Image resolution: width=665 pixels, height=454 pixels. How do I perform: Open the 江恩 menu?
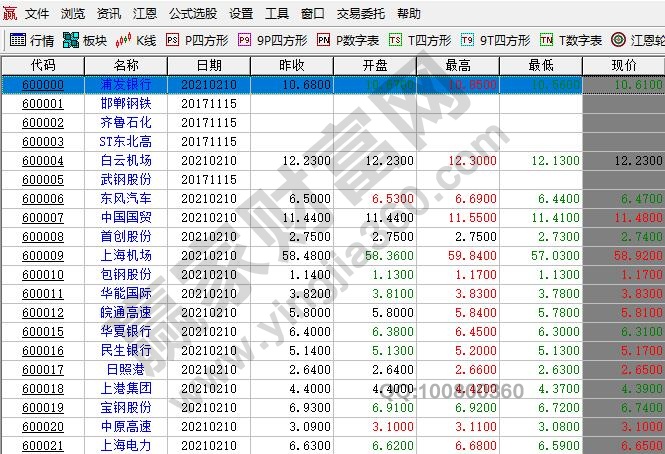(144, 14)
